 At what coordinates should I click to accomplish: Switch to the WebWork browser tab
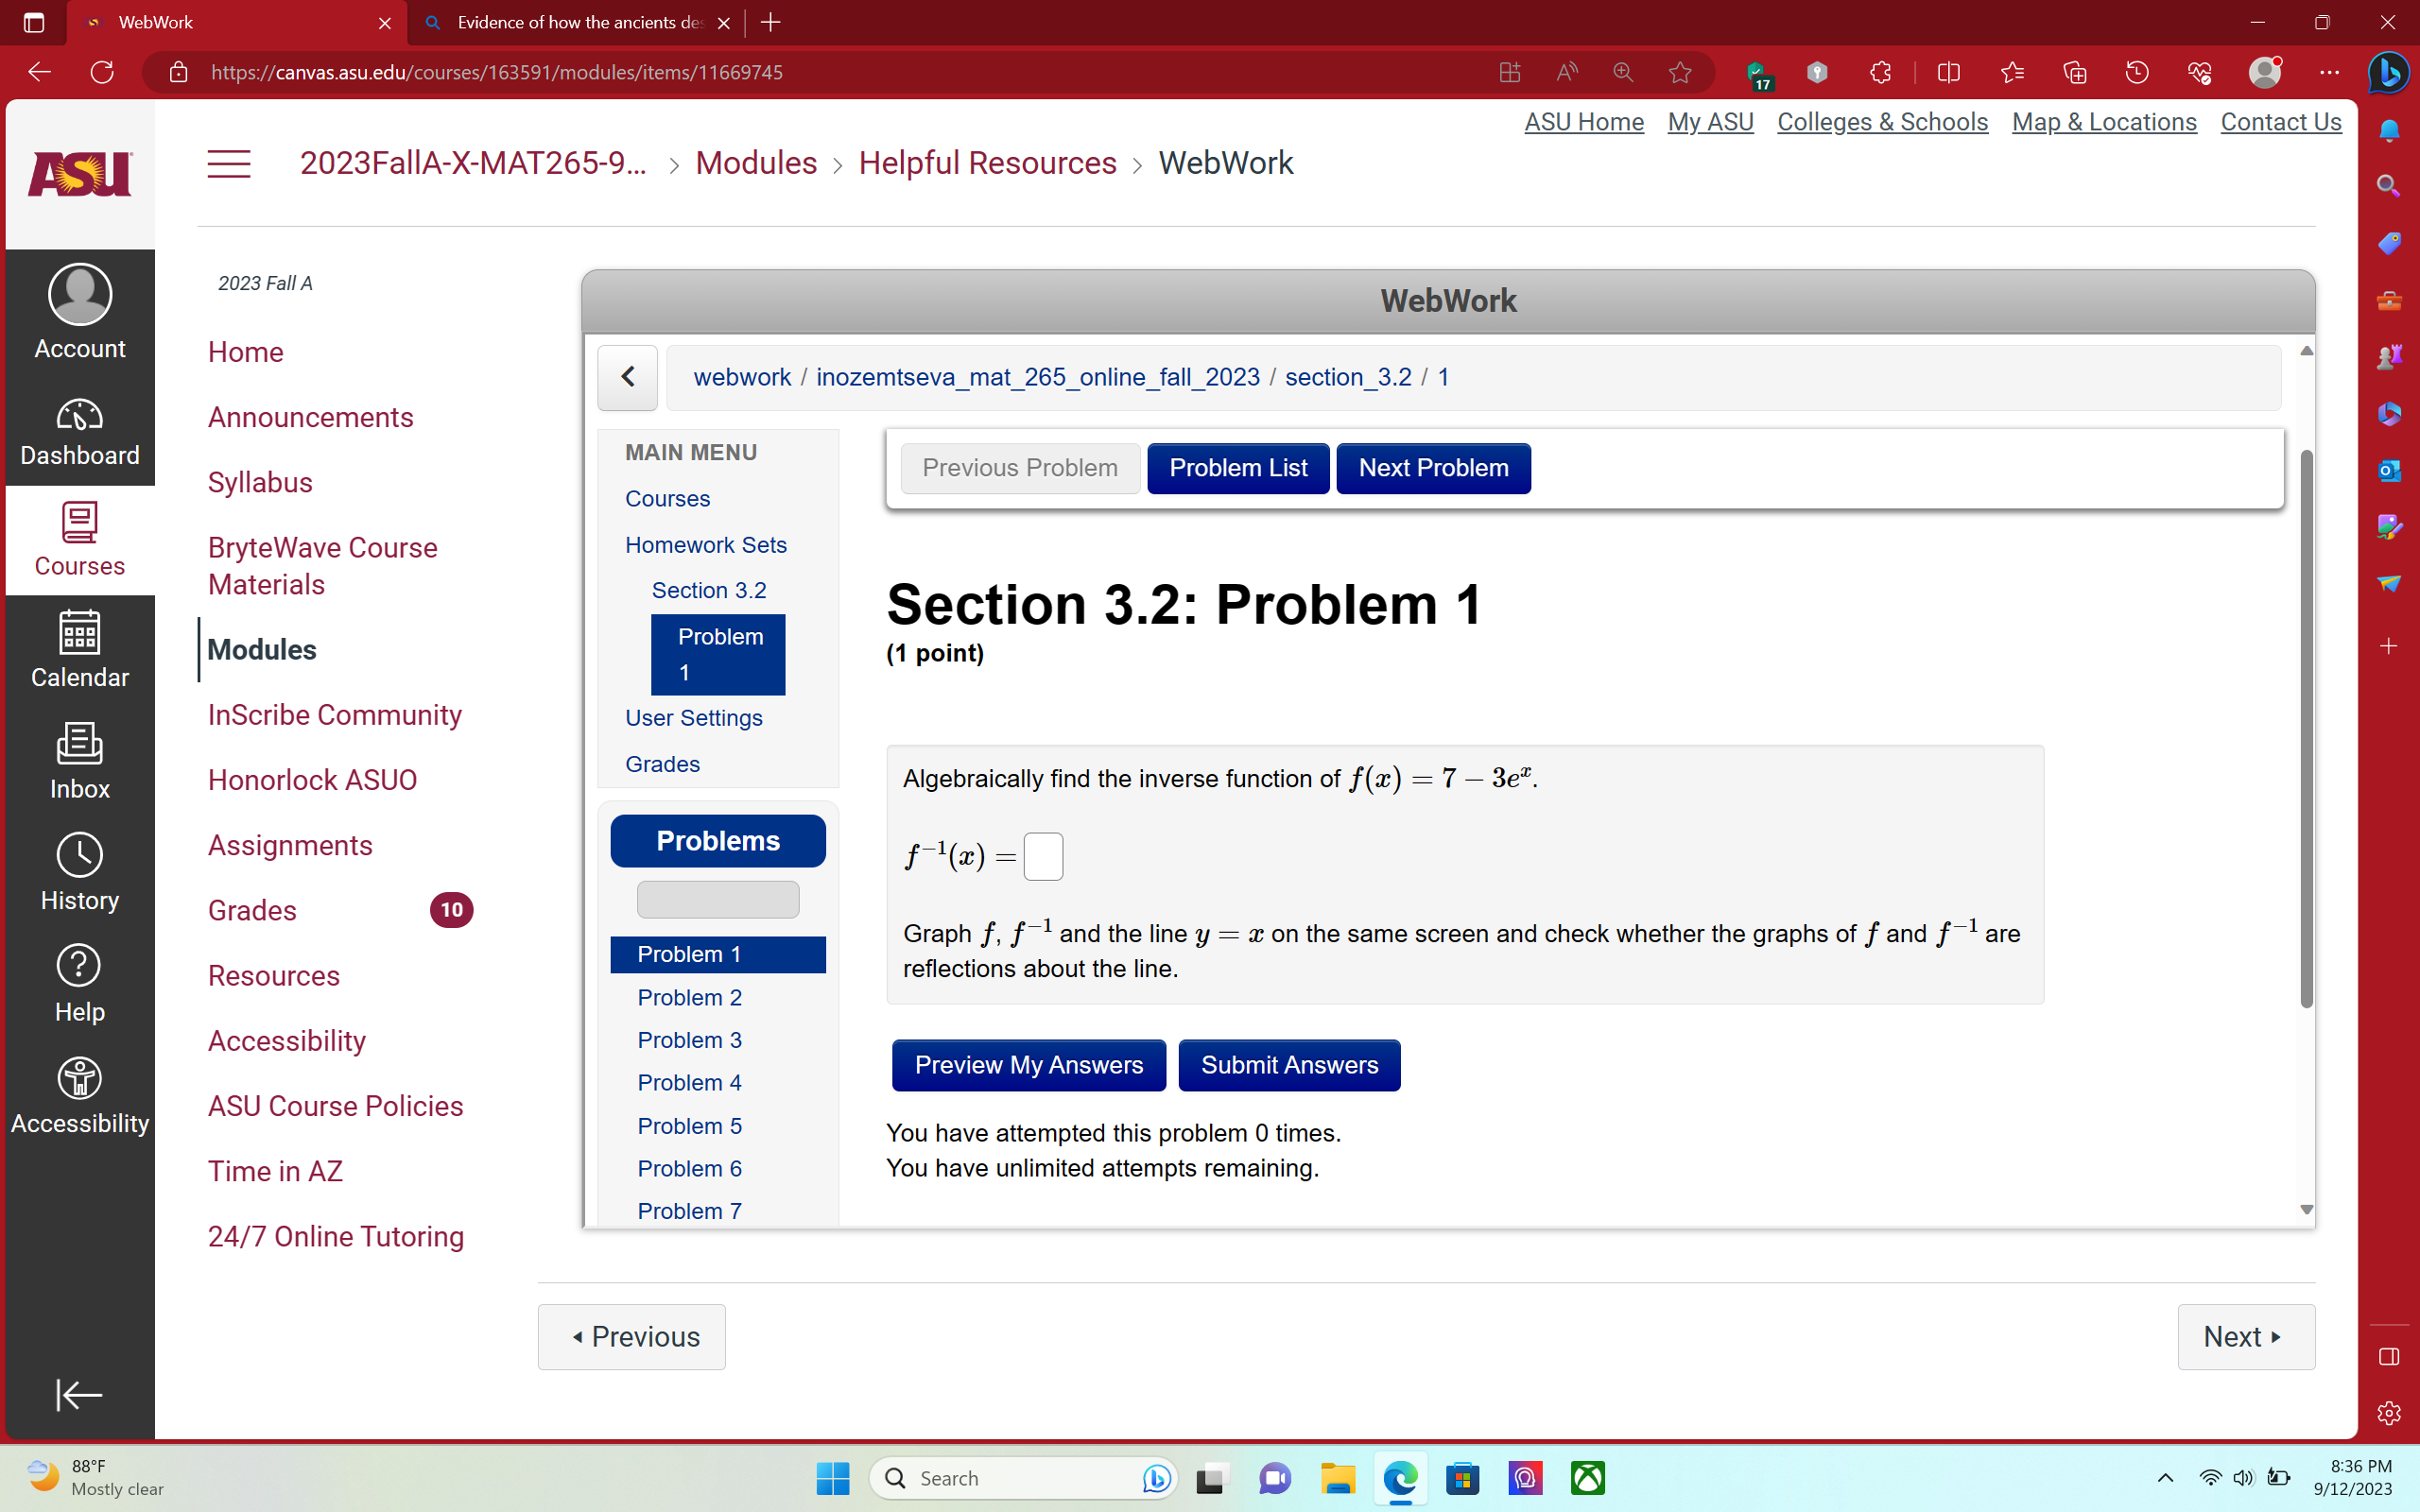point(236,22)
